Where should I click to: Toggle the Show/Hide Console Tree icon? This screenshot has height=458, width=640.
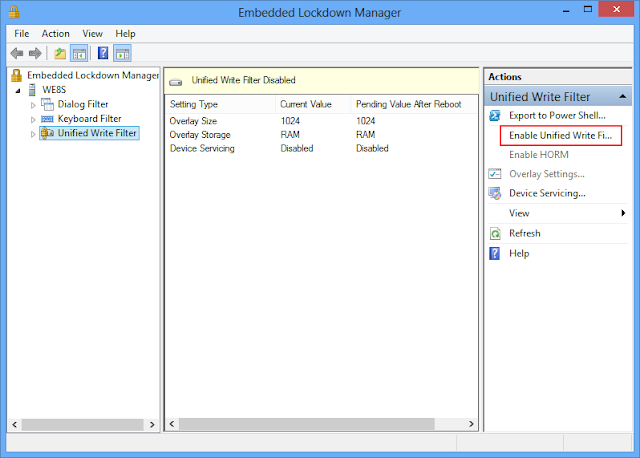(79, 53)
